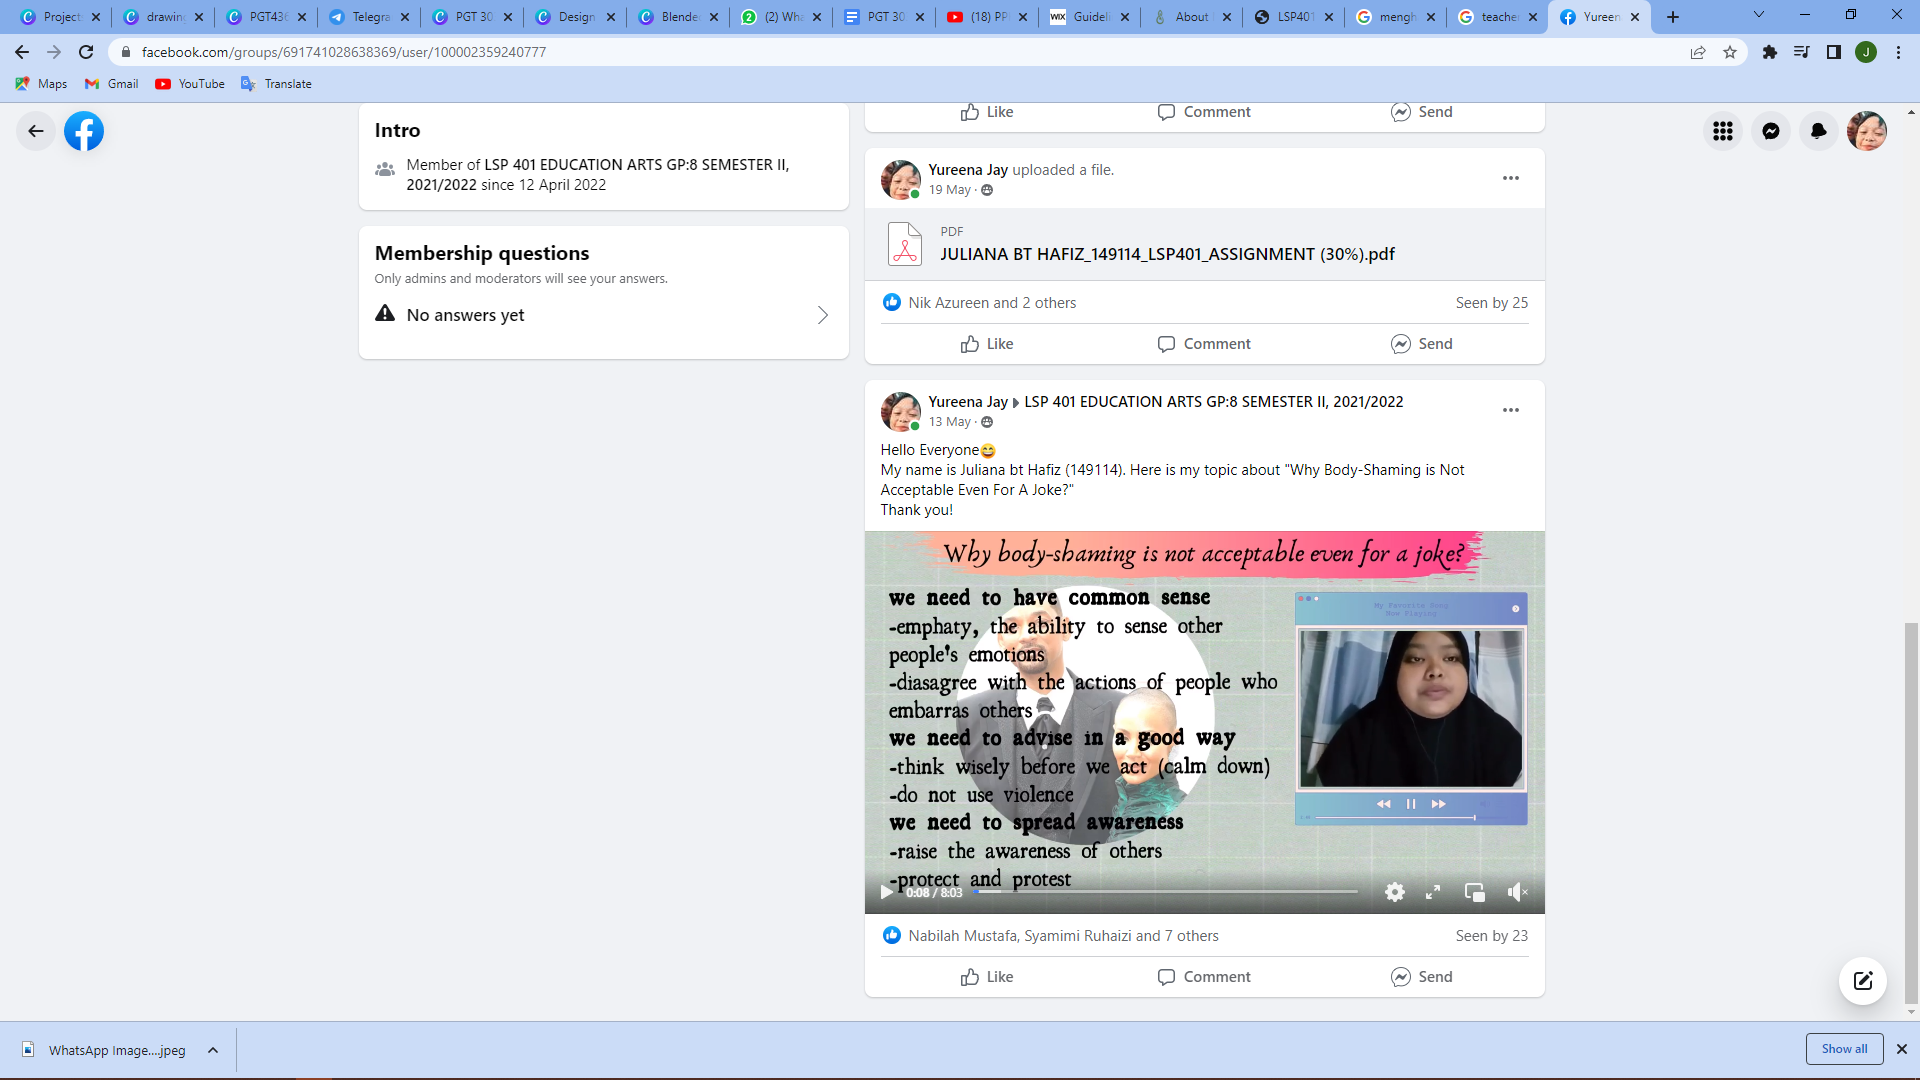Click the address bar URL

click(x=344, y=52)
